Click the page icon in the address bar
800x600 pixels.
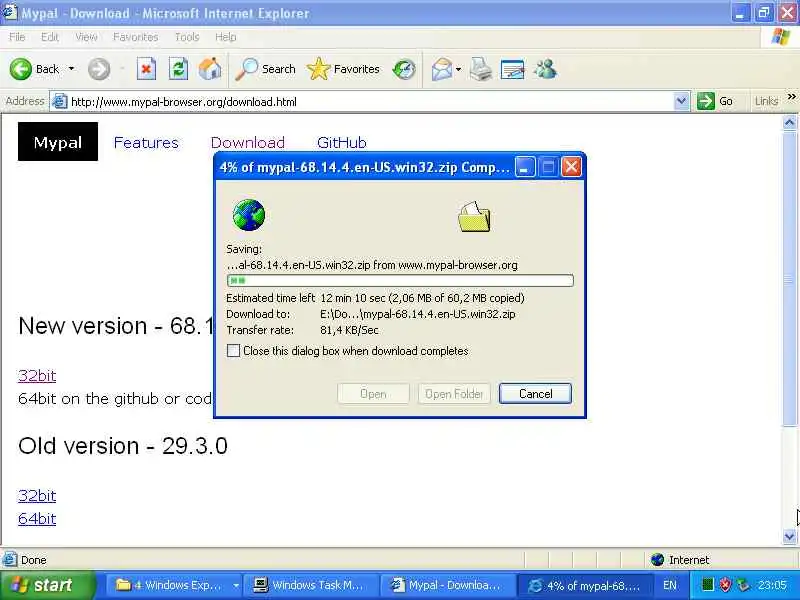(60, 102)
